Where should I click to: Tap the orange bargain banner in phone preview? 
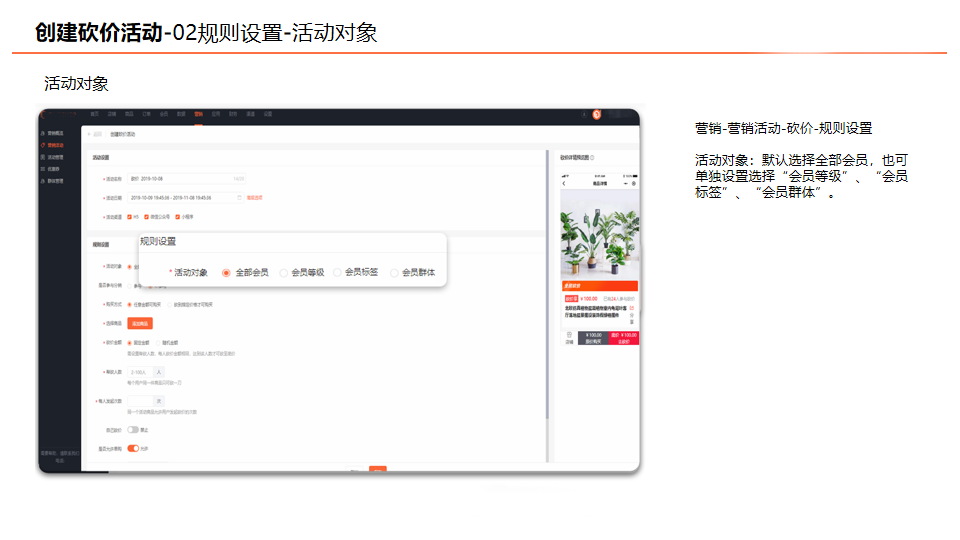pos(600,286)
